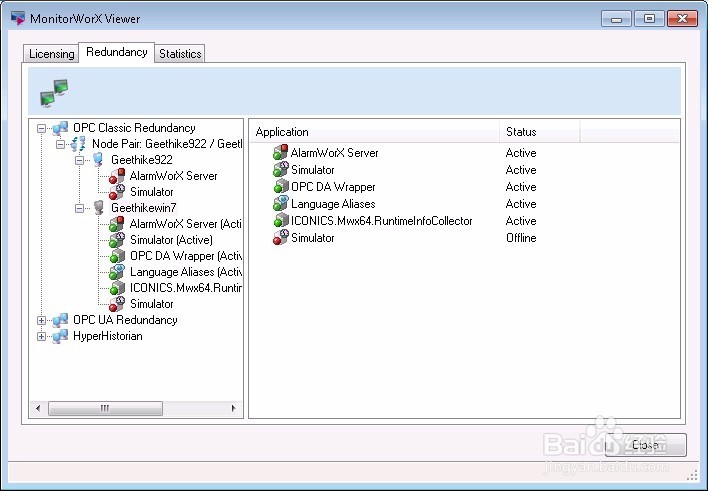Close the window with the red X
Screen dimensions: 708x491
point(682,19)
